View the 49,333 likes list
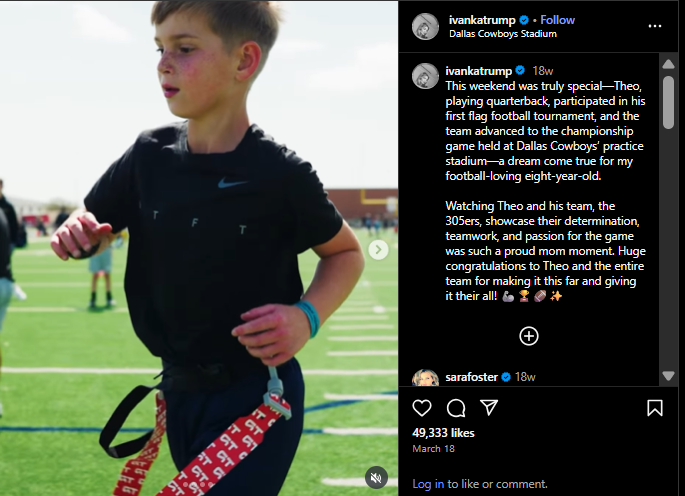Viewport: 685px width, 496px height. [443, 433]
